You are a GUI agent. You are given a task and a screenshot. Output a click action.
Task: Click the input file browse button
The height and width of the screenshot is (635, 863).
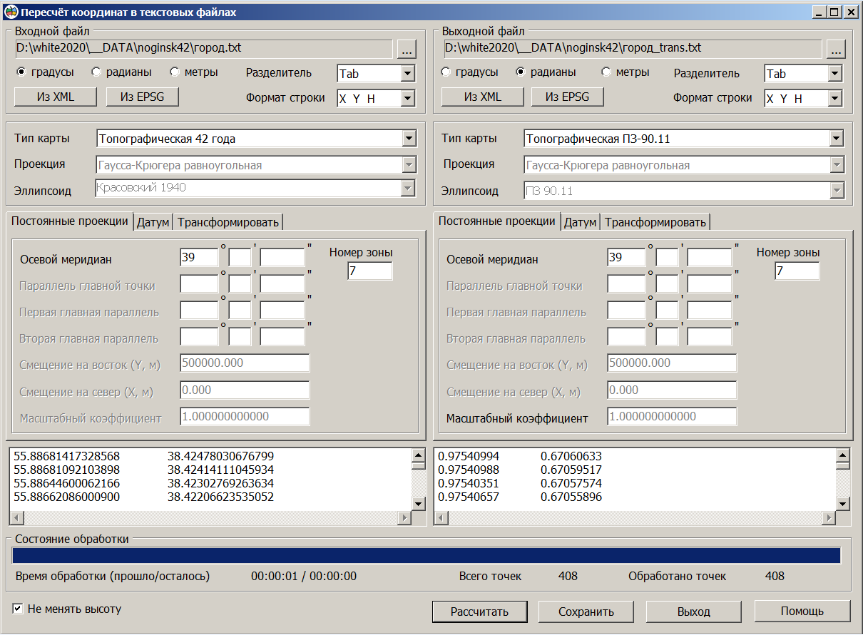tap(406, 48)
